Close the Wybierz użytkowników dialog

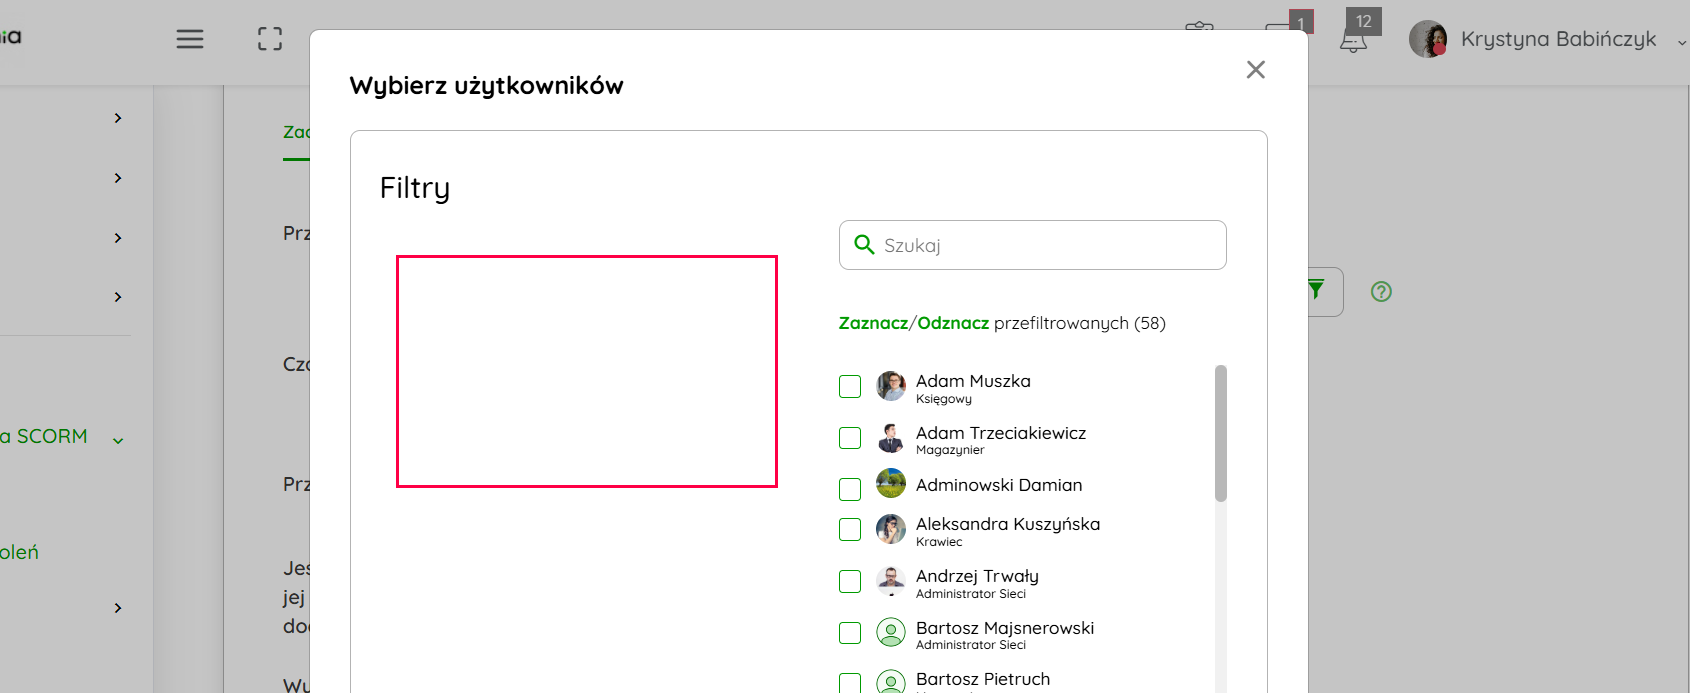(1256, 69)
